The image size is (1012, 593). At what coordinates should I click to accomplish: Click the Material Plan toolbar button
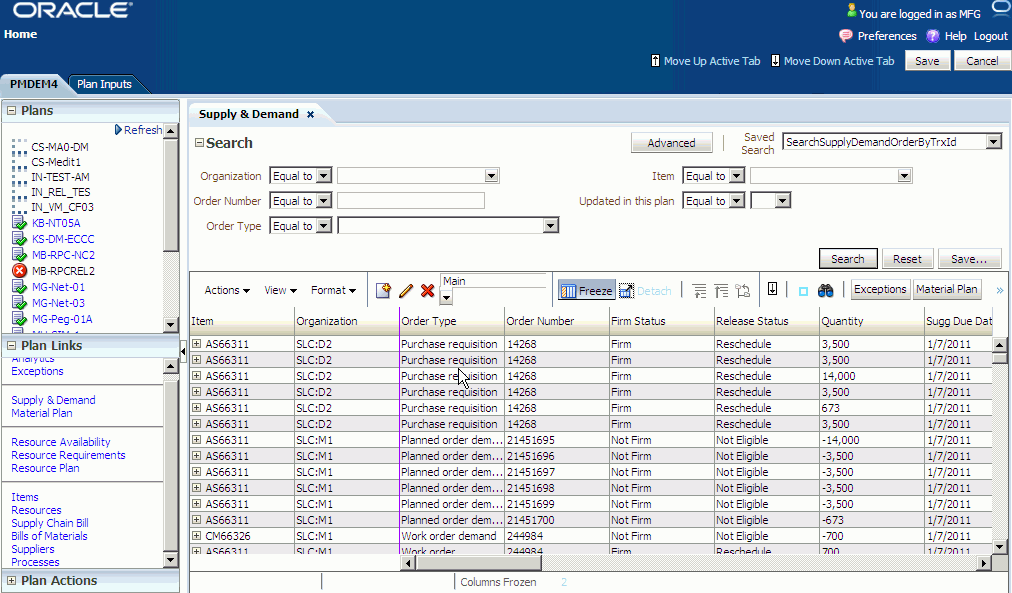(x=947, y=289)
